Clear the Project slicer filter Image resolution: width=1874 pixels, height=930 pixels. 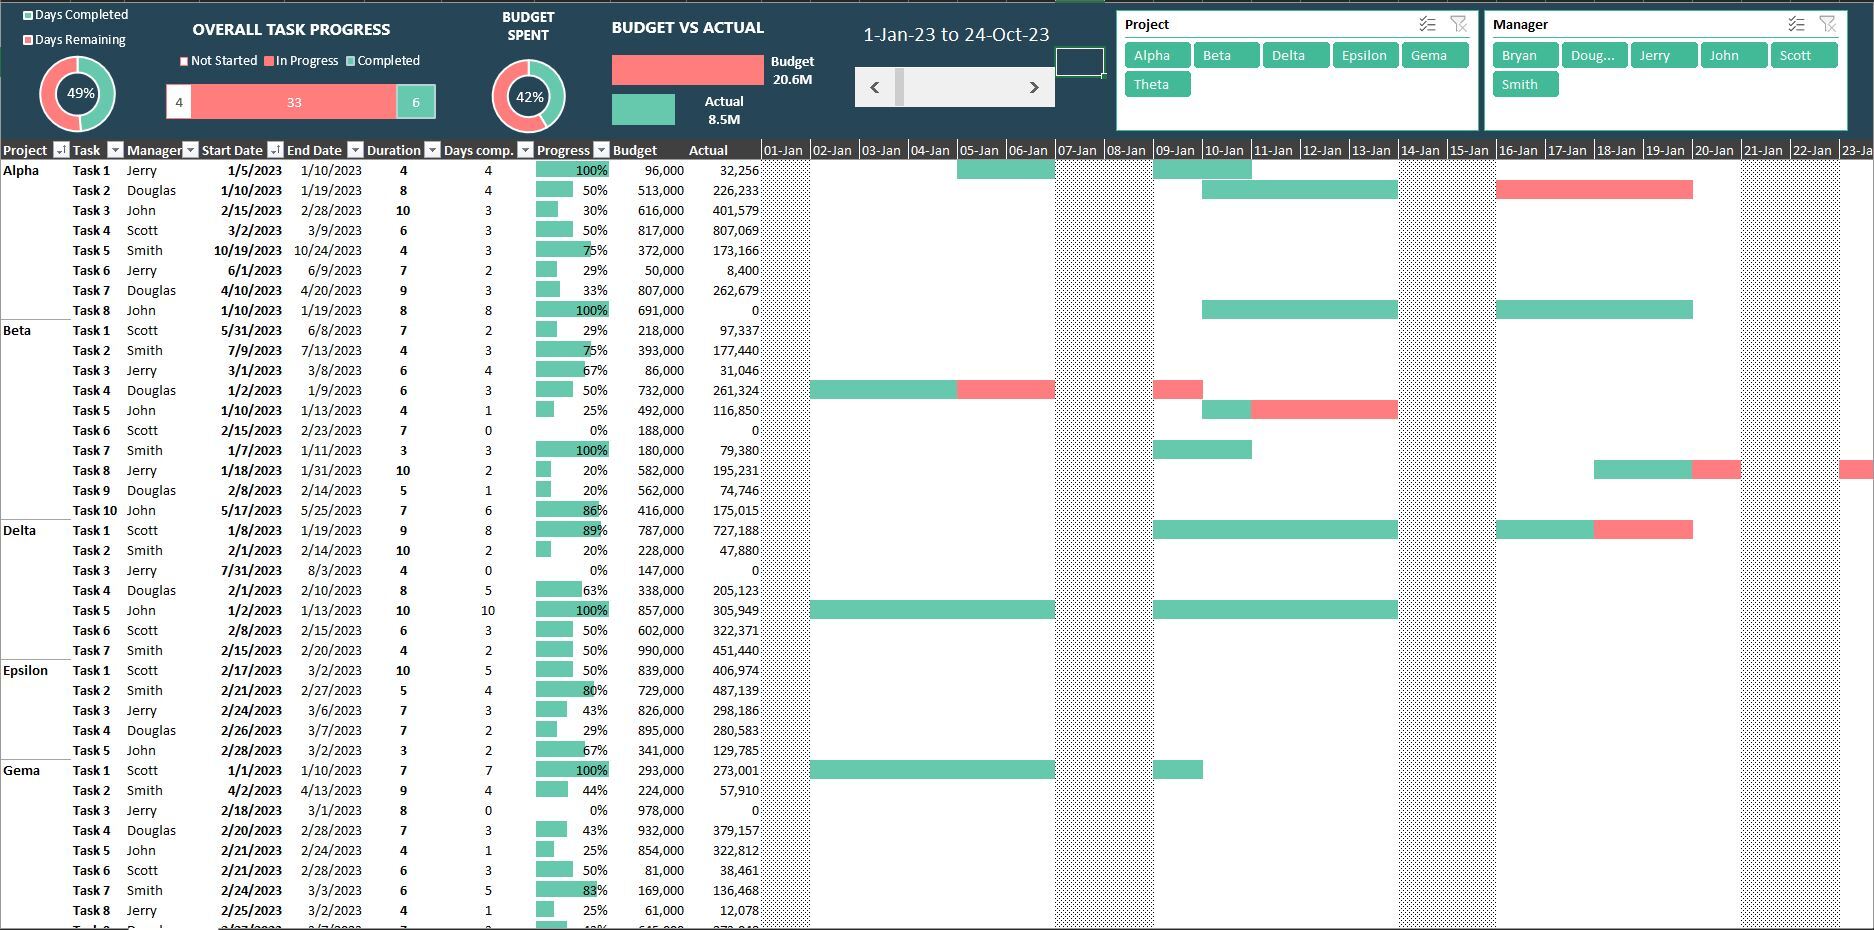point(1459,24)
